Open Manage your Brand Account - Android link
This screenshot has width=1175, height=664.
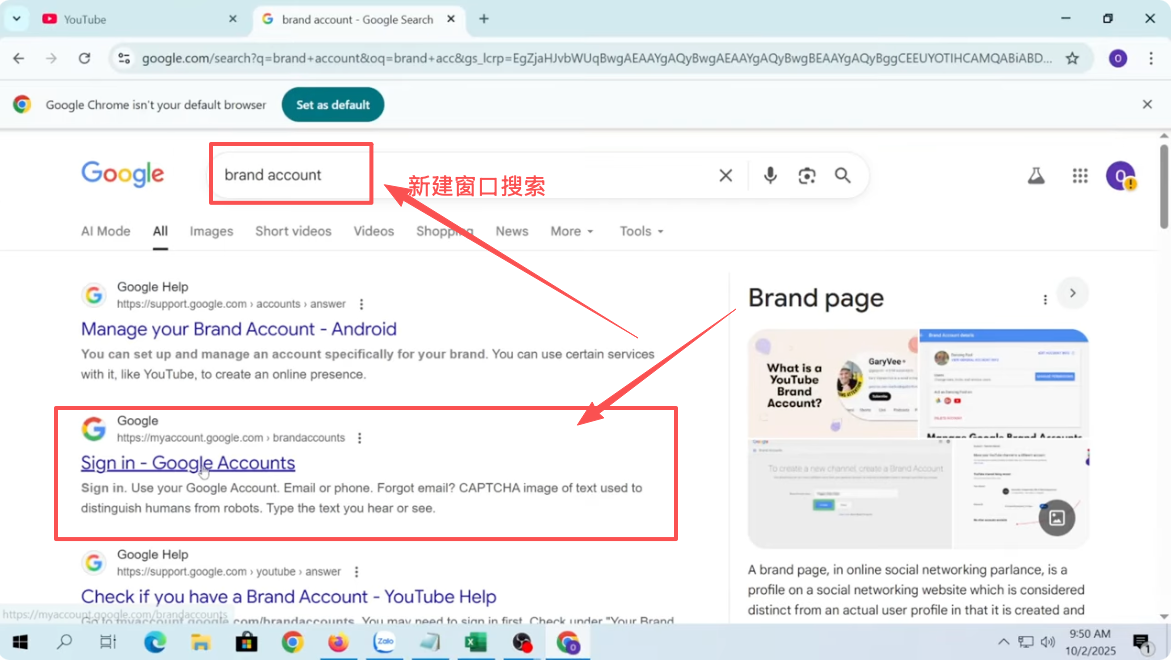click(239, 330)
